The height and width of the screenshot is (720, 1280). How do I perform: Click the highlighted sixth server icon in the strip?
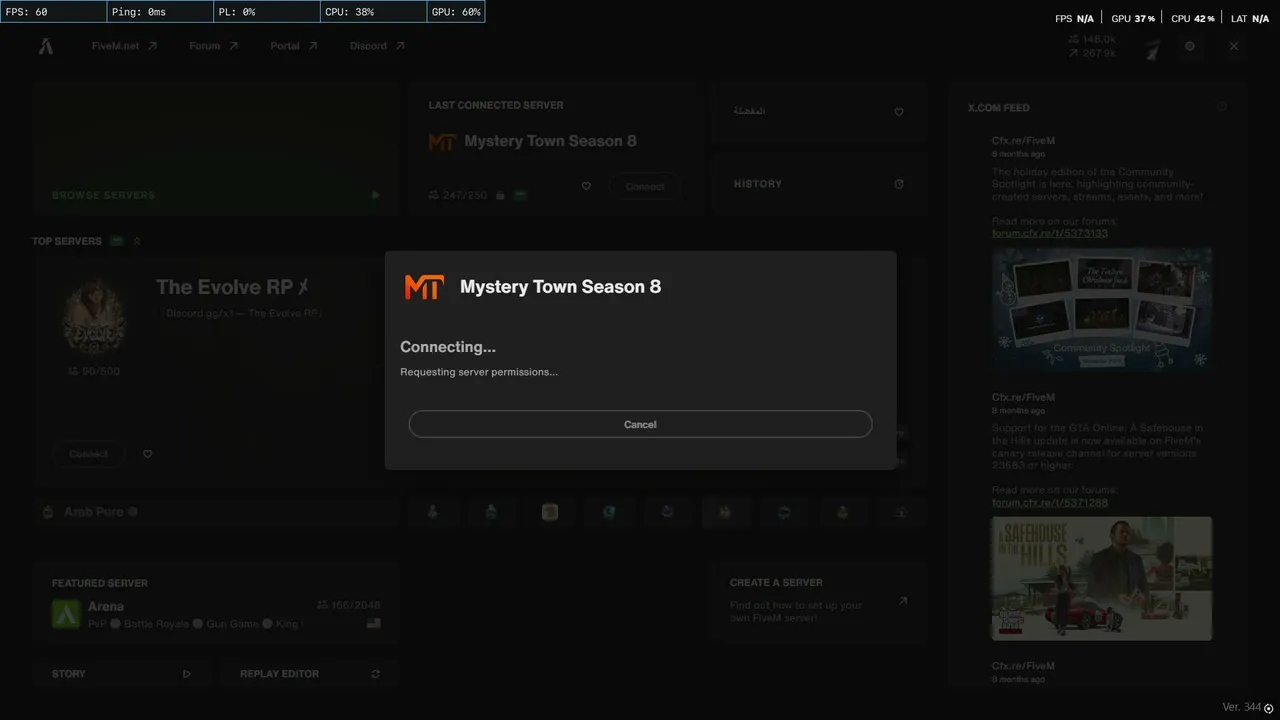[725, 512]
